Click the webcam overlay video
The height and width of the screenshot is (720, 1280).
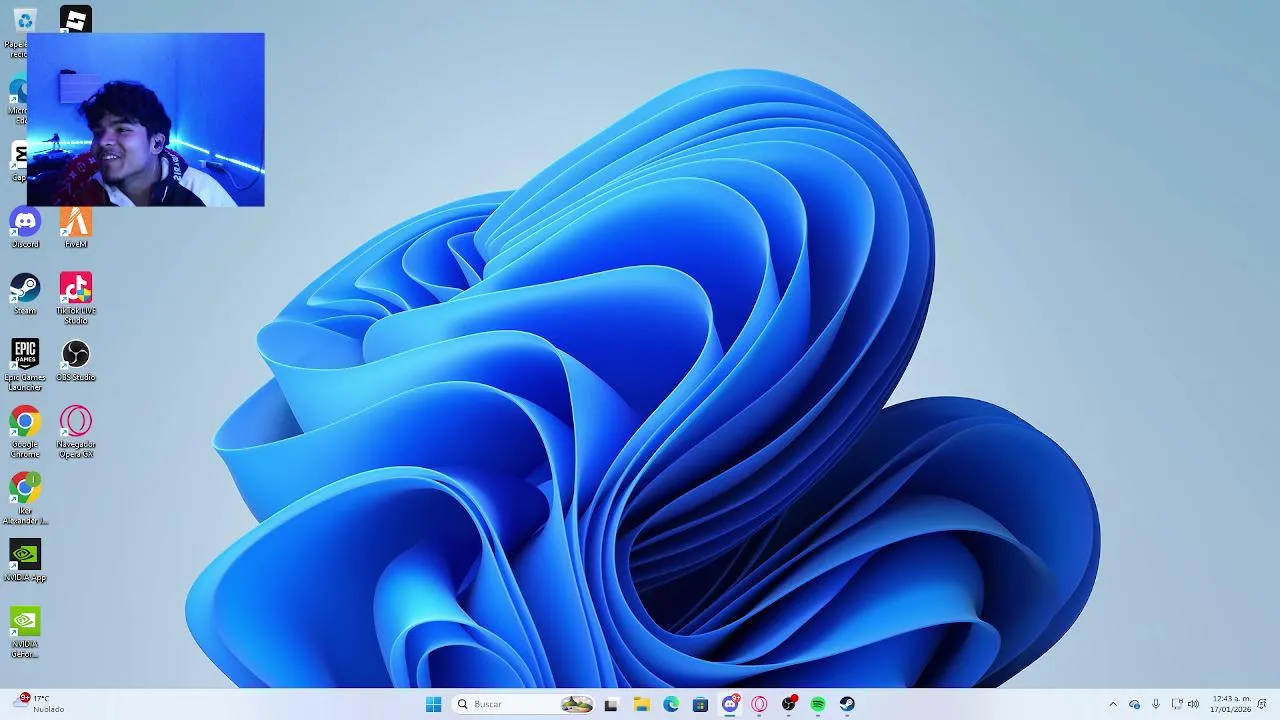(146, 120)
